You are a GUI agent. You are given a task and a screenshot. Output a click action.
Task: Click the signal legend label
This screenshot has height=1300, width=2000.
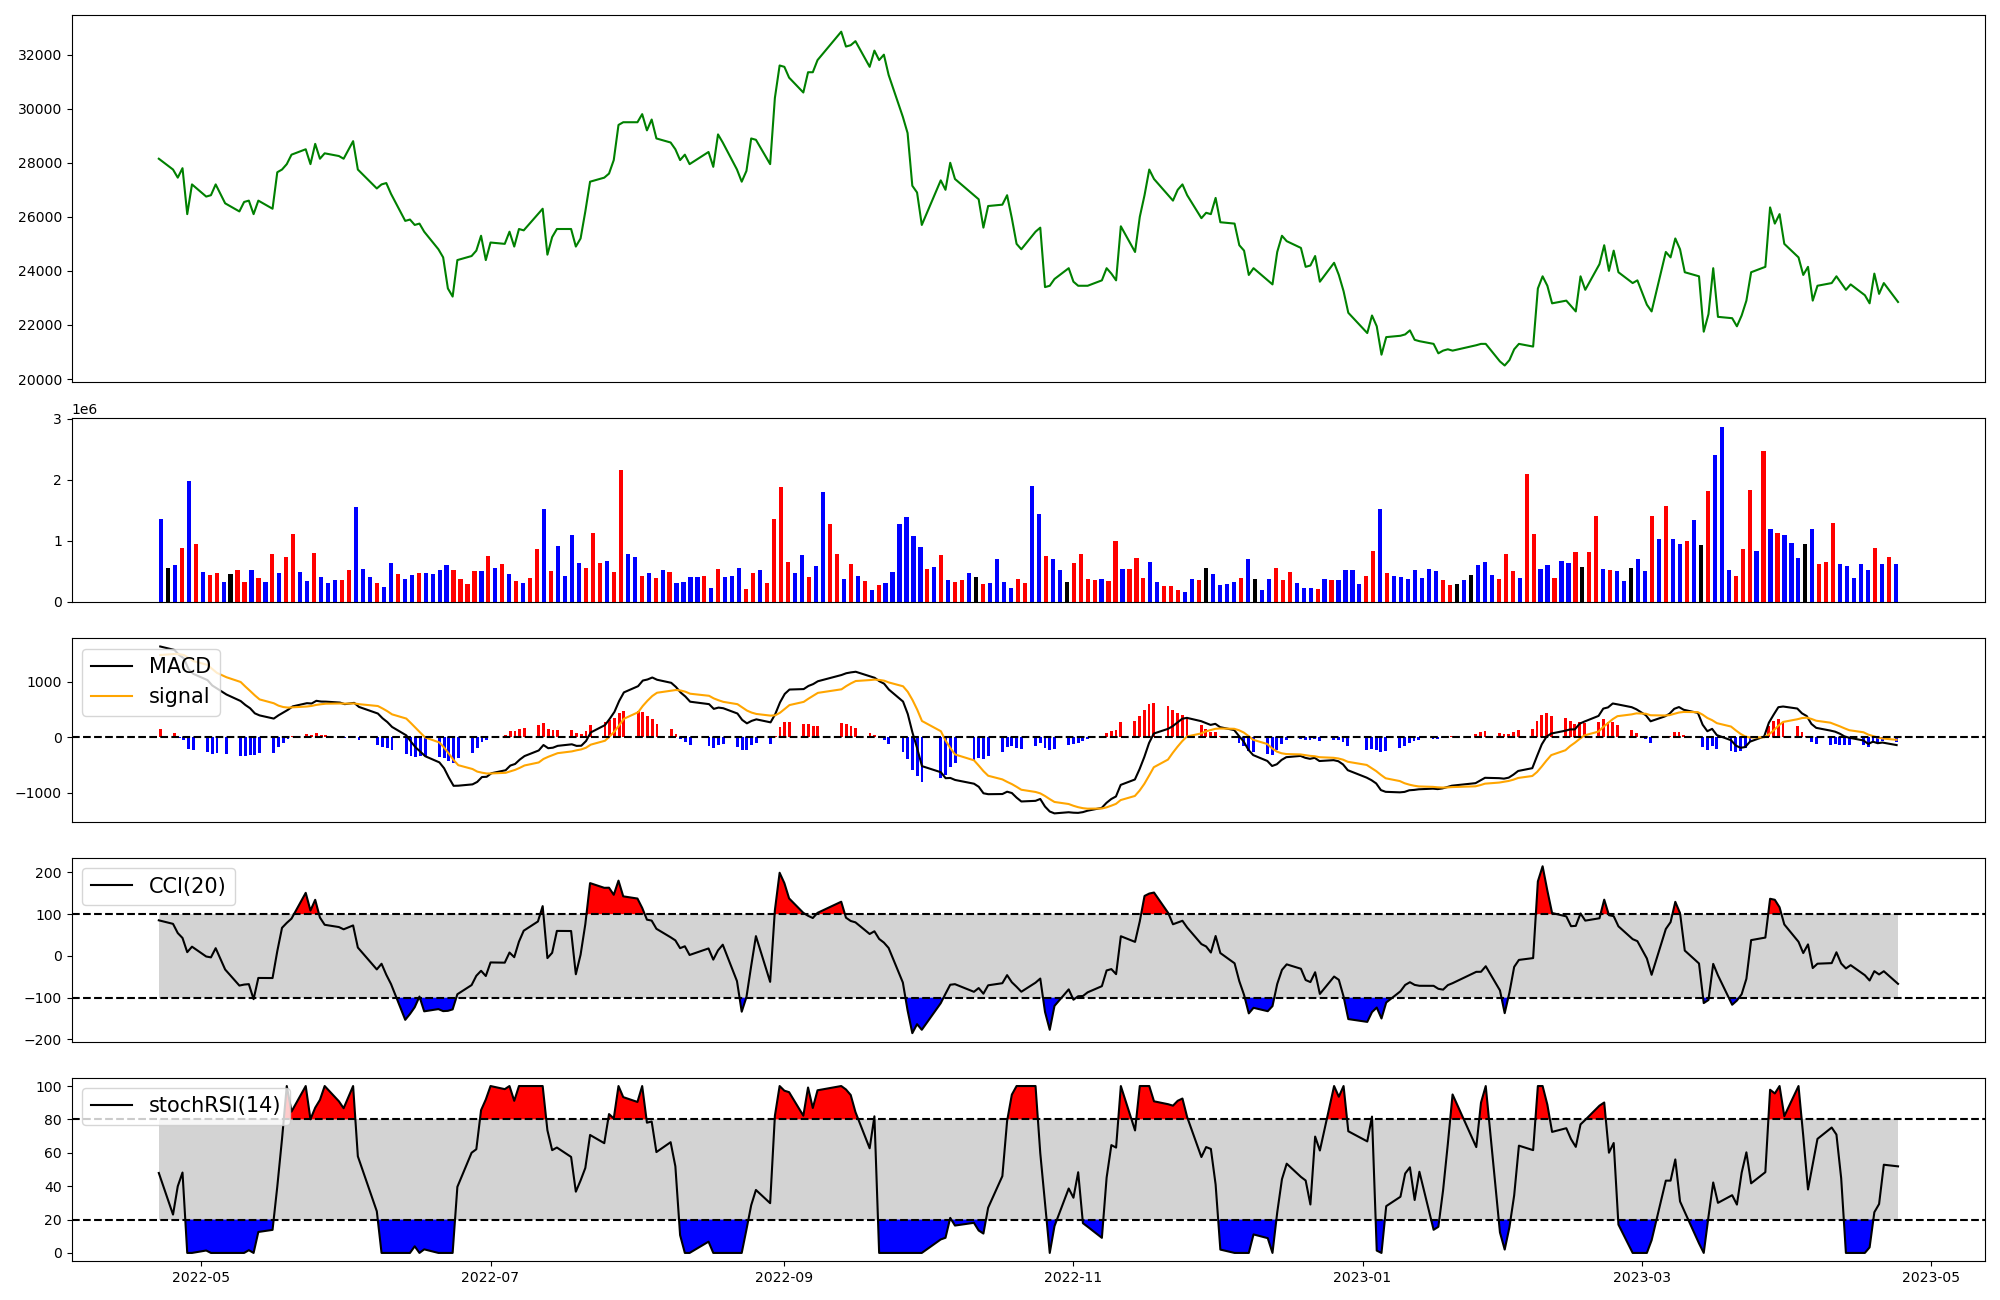[179, 696]
